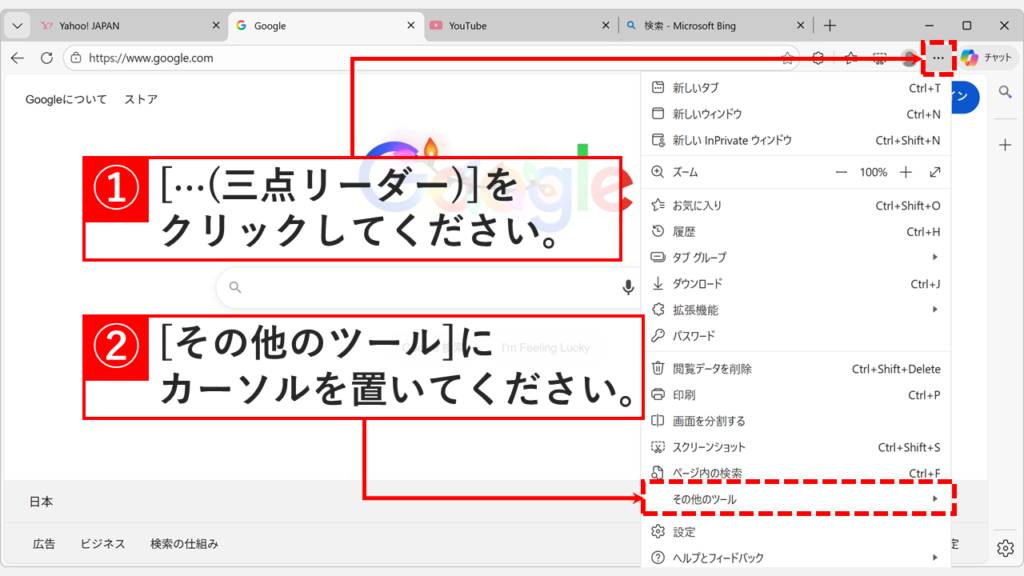
Task: Click plus to increase zoom above 100%
Action: pos(906,171)
